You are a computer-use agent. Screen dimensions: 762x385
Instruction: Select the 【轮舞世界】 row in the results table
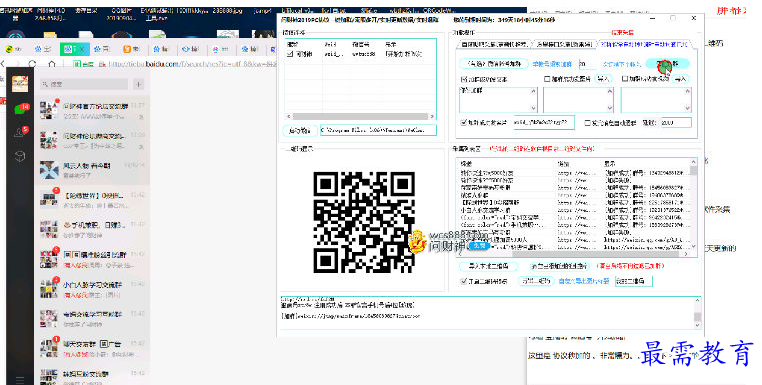point(573,203)
